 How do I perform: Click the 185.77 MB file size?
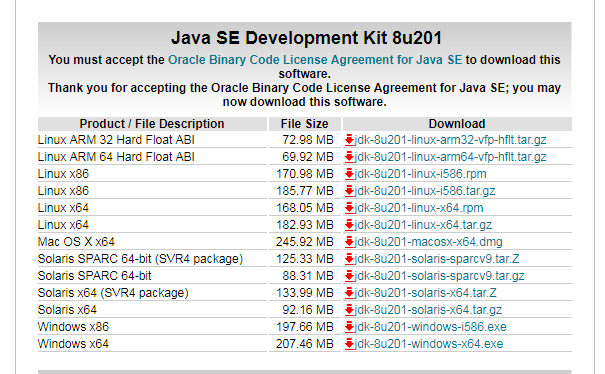[304, 191]
